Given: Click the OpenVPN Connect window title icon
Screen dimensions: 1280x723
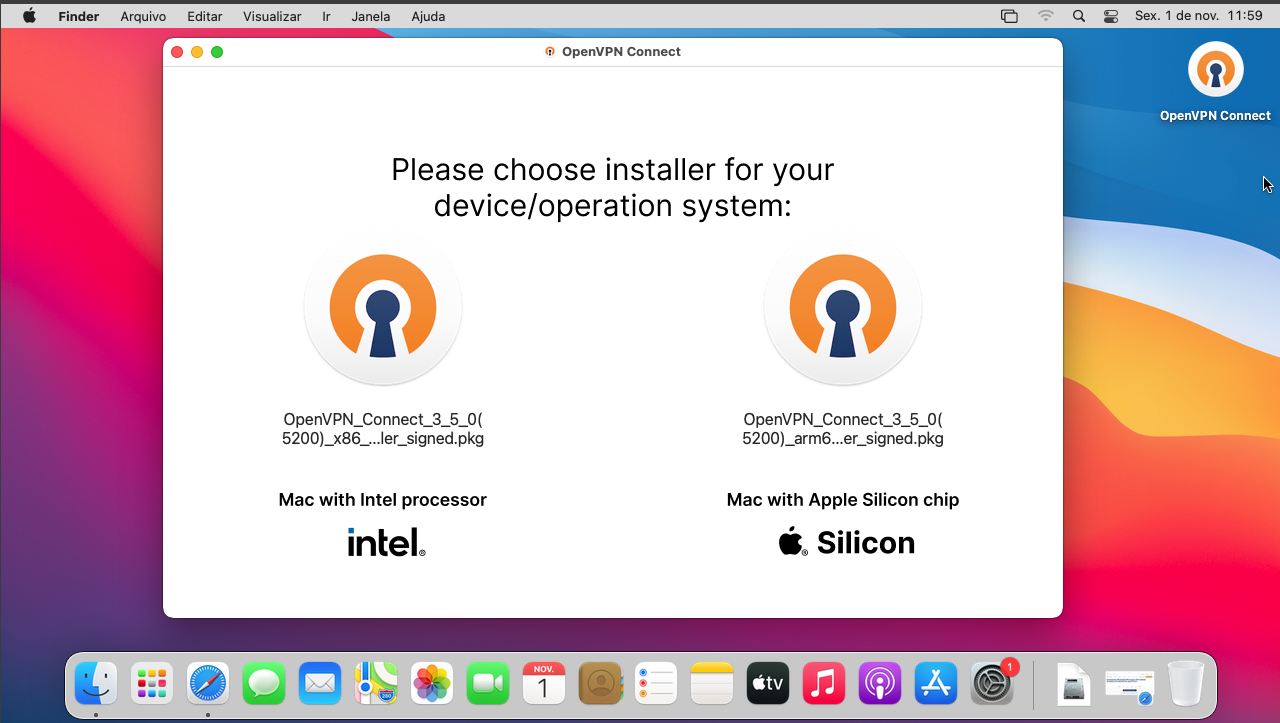Looking at the screenshot, I should click(550, 52).
